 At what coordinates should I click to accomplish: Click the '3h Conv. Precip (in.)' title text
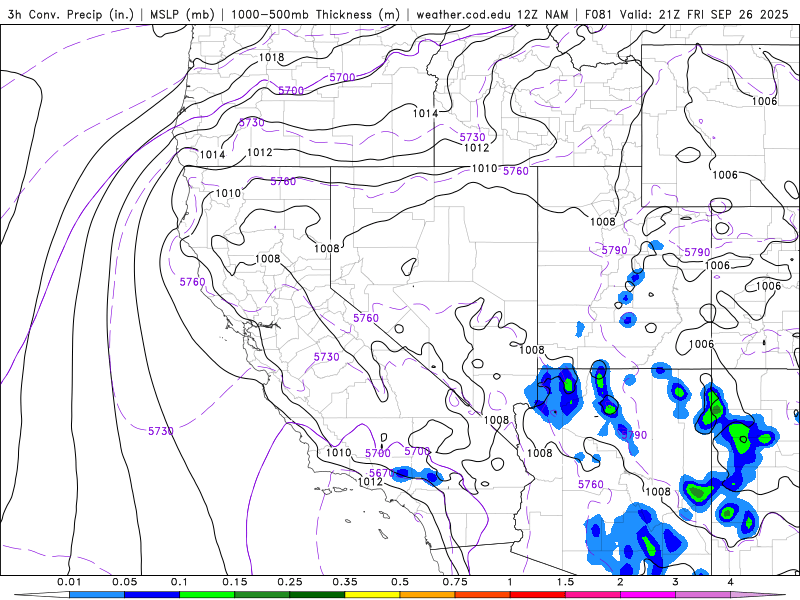tap(71, 14)
